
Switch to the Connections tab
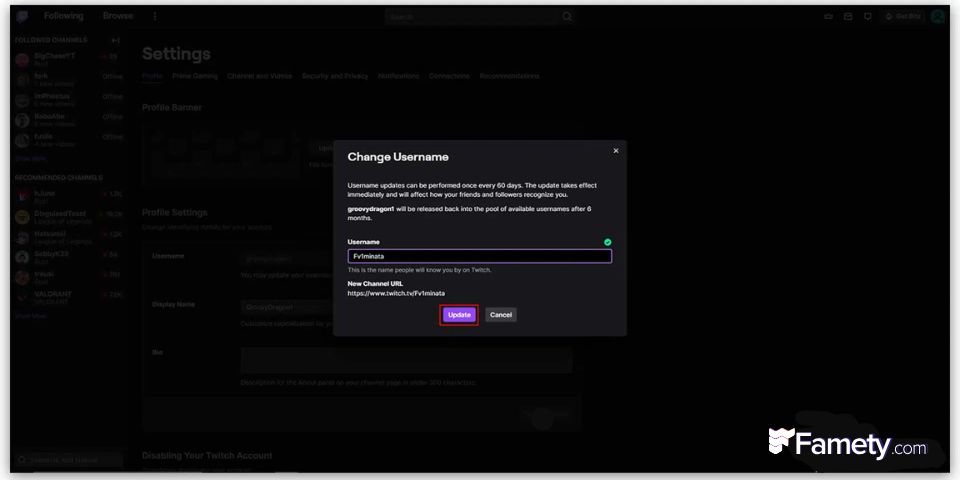449,76
